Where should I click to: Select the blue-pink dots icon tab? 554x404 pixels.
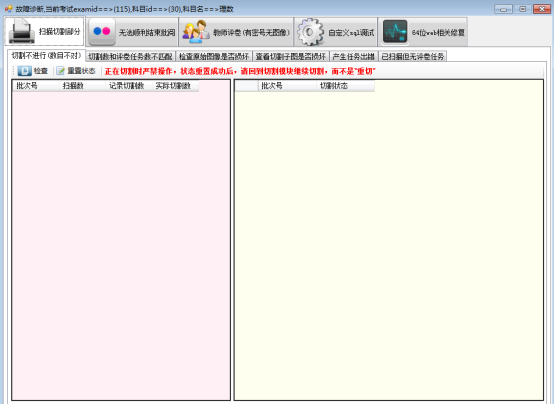coord(132,32)
